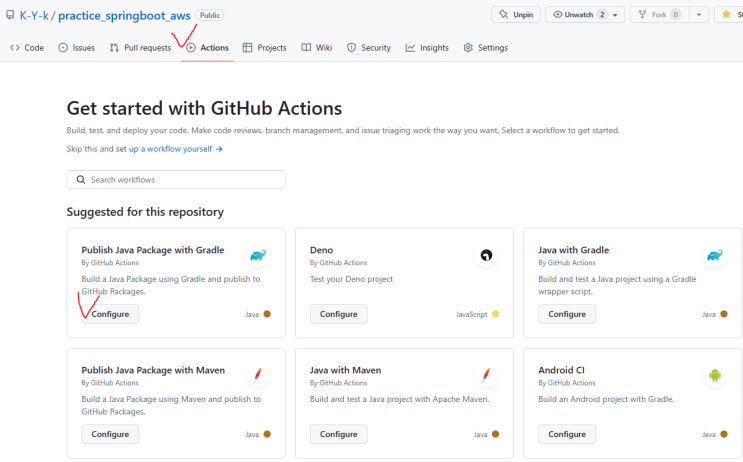
Task: Click the play icon on Actions tab
Action: [191, 48]
